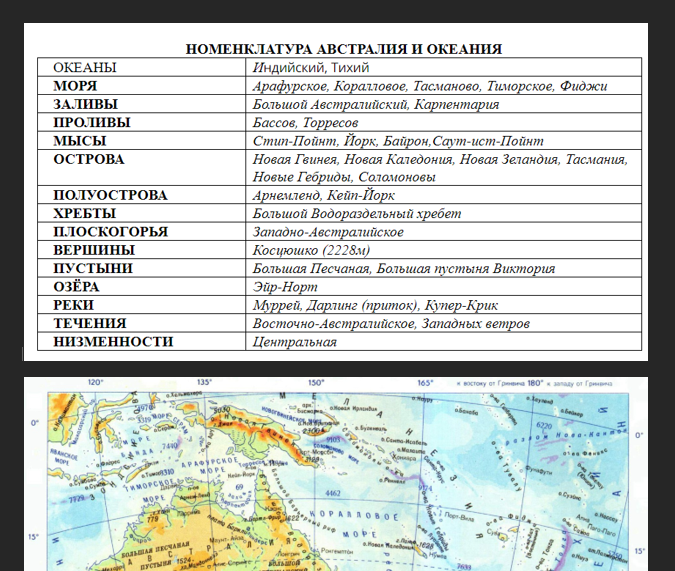This screenshot has width=675, height=571.
Task: Click the 'КОРАЛЛОВОЕ' sea label on map
Action: [x=358, y=516]
